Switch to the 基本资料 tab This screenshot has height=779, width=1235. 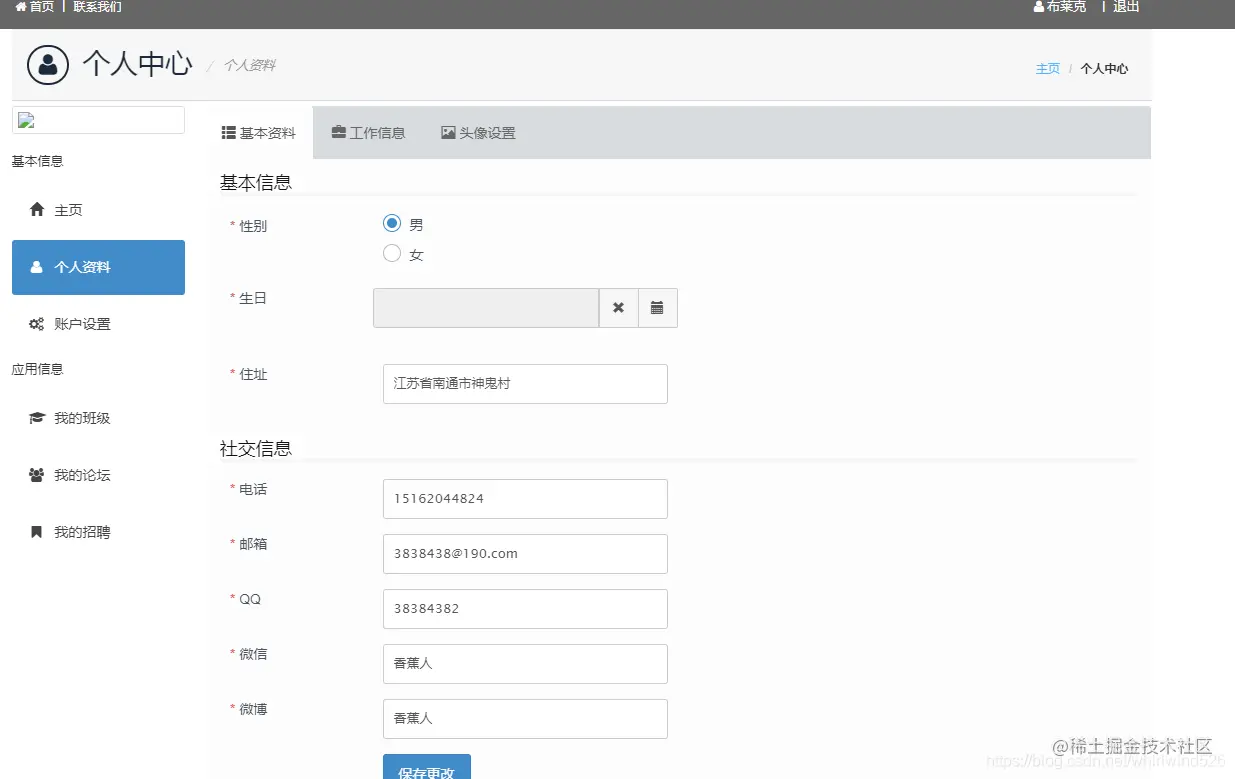(259, 133)
